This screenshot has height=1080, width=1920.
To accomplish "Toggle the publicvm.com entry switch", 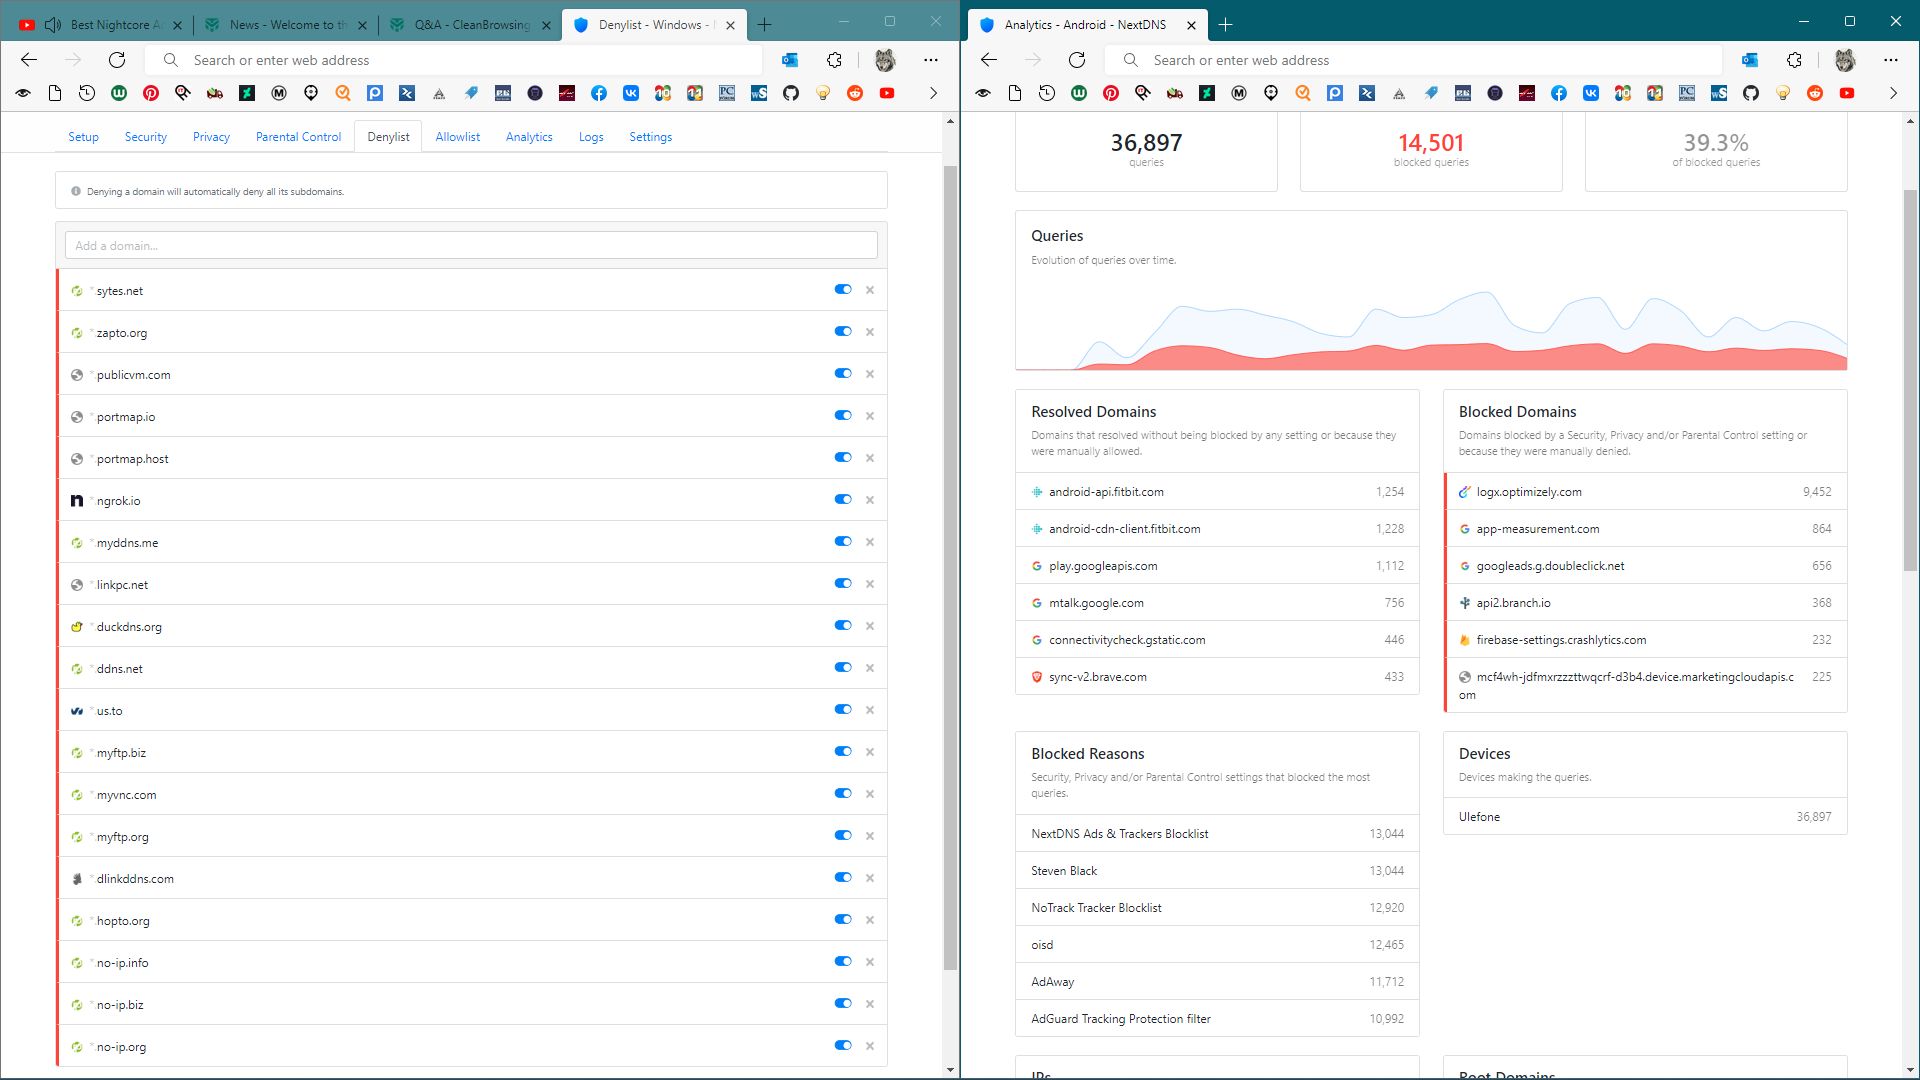I will [843, 373].
